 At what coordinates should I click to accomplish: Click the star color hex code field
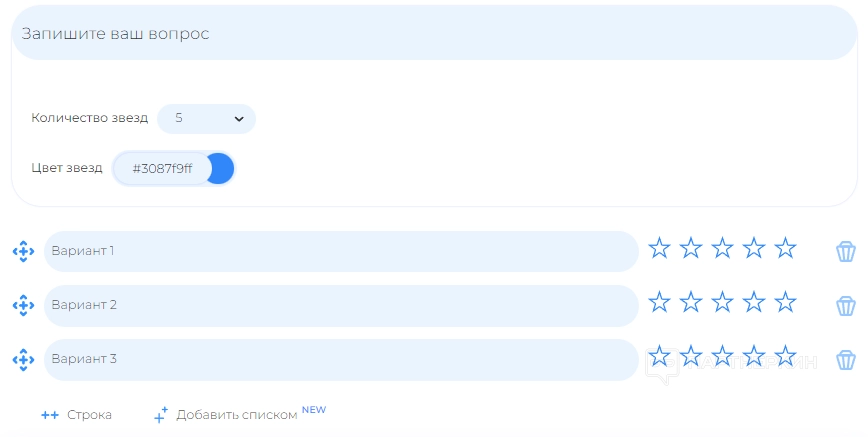pos(162,168)
